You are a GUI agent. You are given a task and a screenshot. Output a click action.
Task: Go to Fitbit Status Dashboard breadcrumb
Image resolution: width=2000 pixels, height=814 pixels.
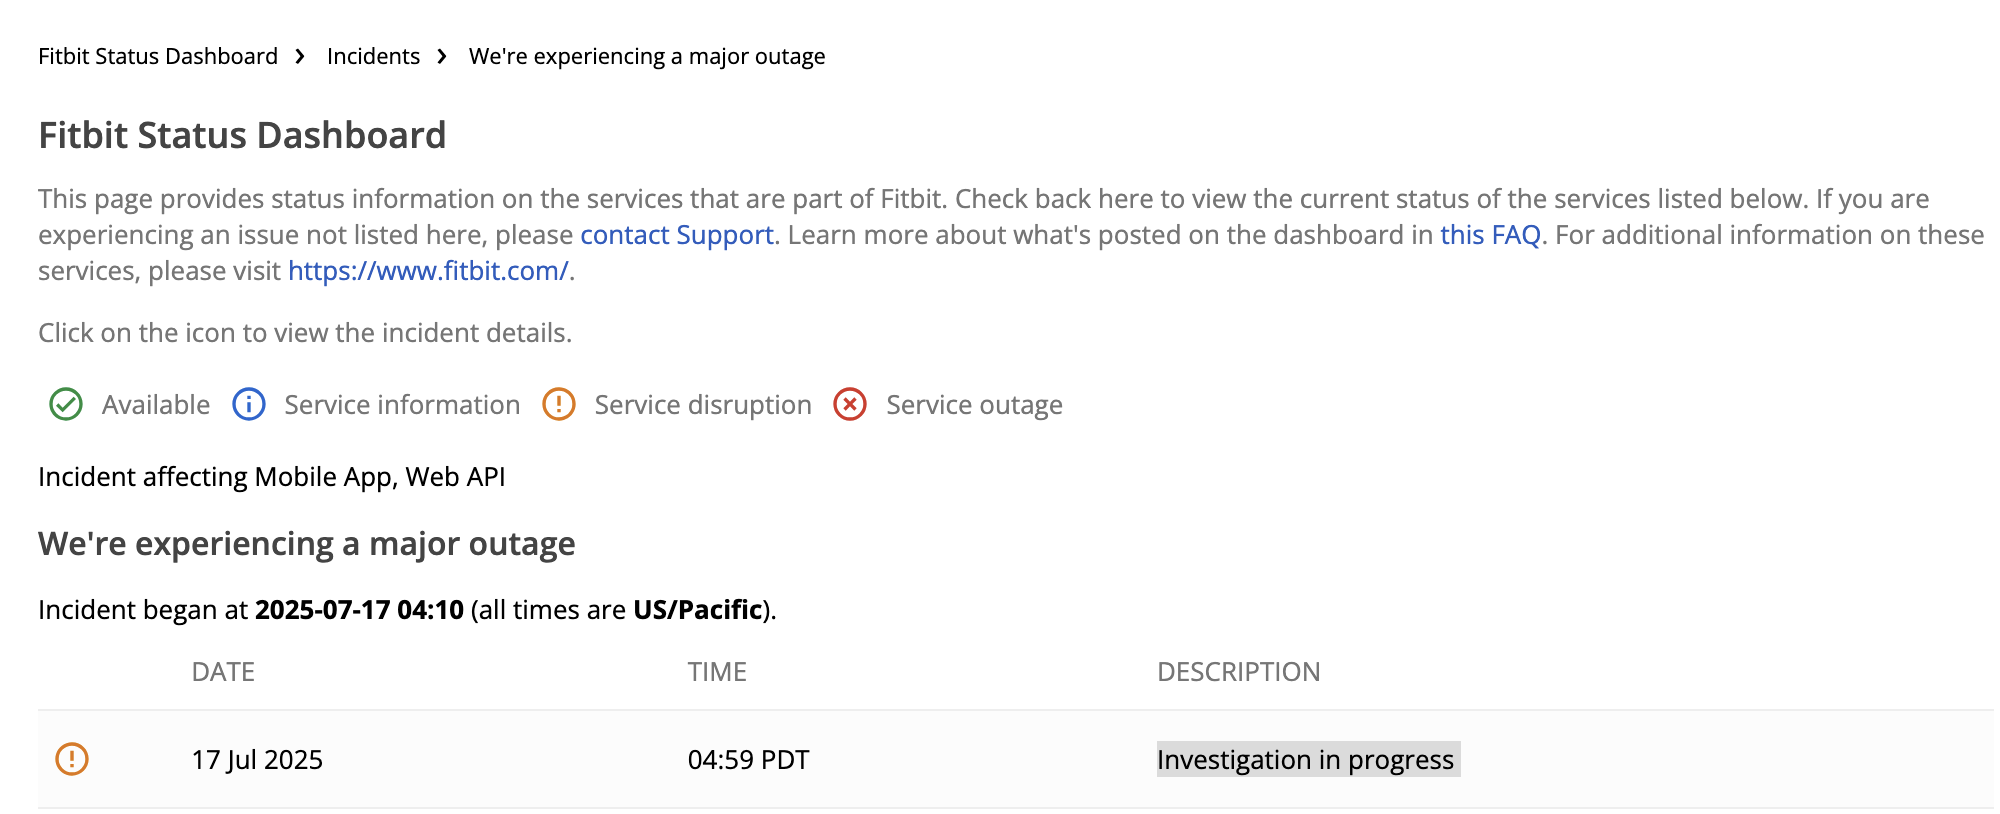click(158, 56)
